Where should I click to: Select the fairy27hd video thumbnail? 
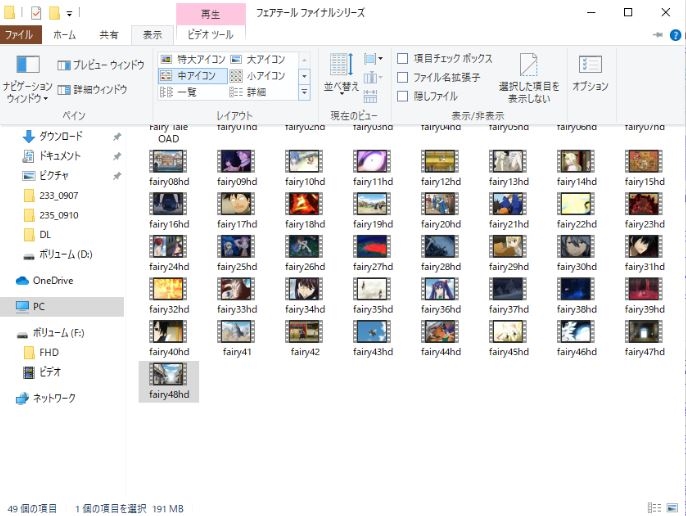(x=372, y=246)
